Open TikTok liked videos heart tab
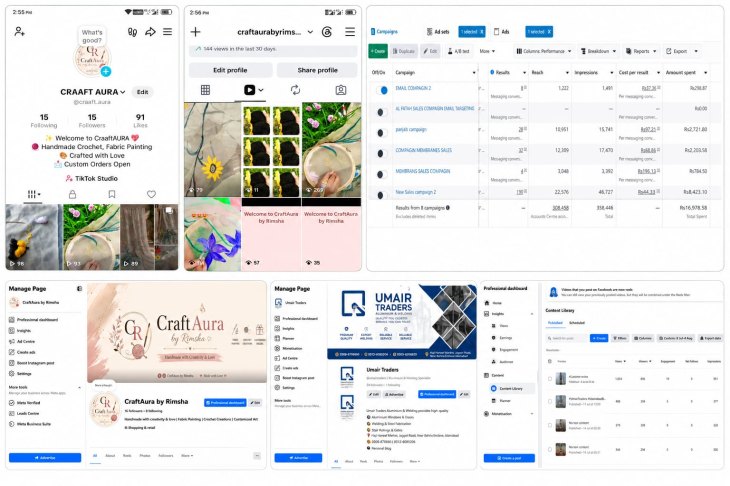This screenshot has height=486, width=730. pyautogui.click(x=151, y=194)
